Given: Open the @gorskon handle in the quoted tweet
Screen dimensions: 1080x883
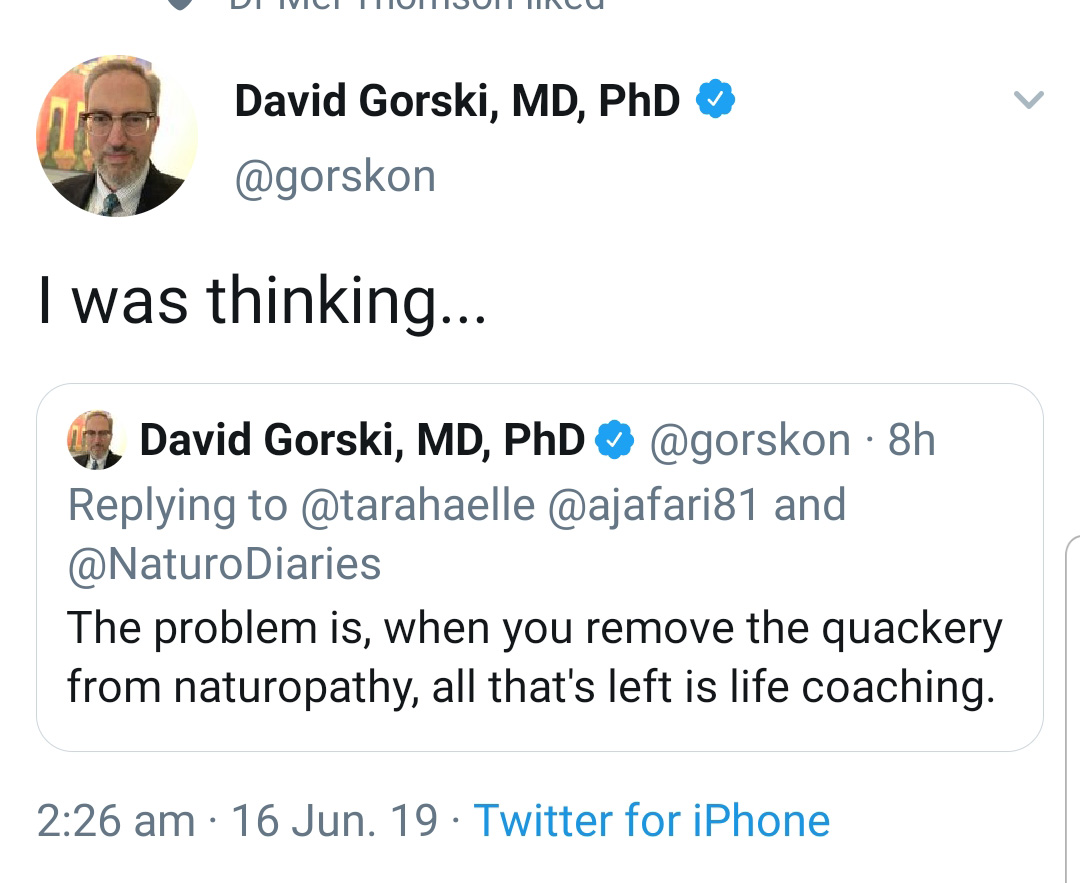Looking at the screenshot, I should pos(750,440).
